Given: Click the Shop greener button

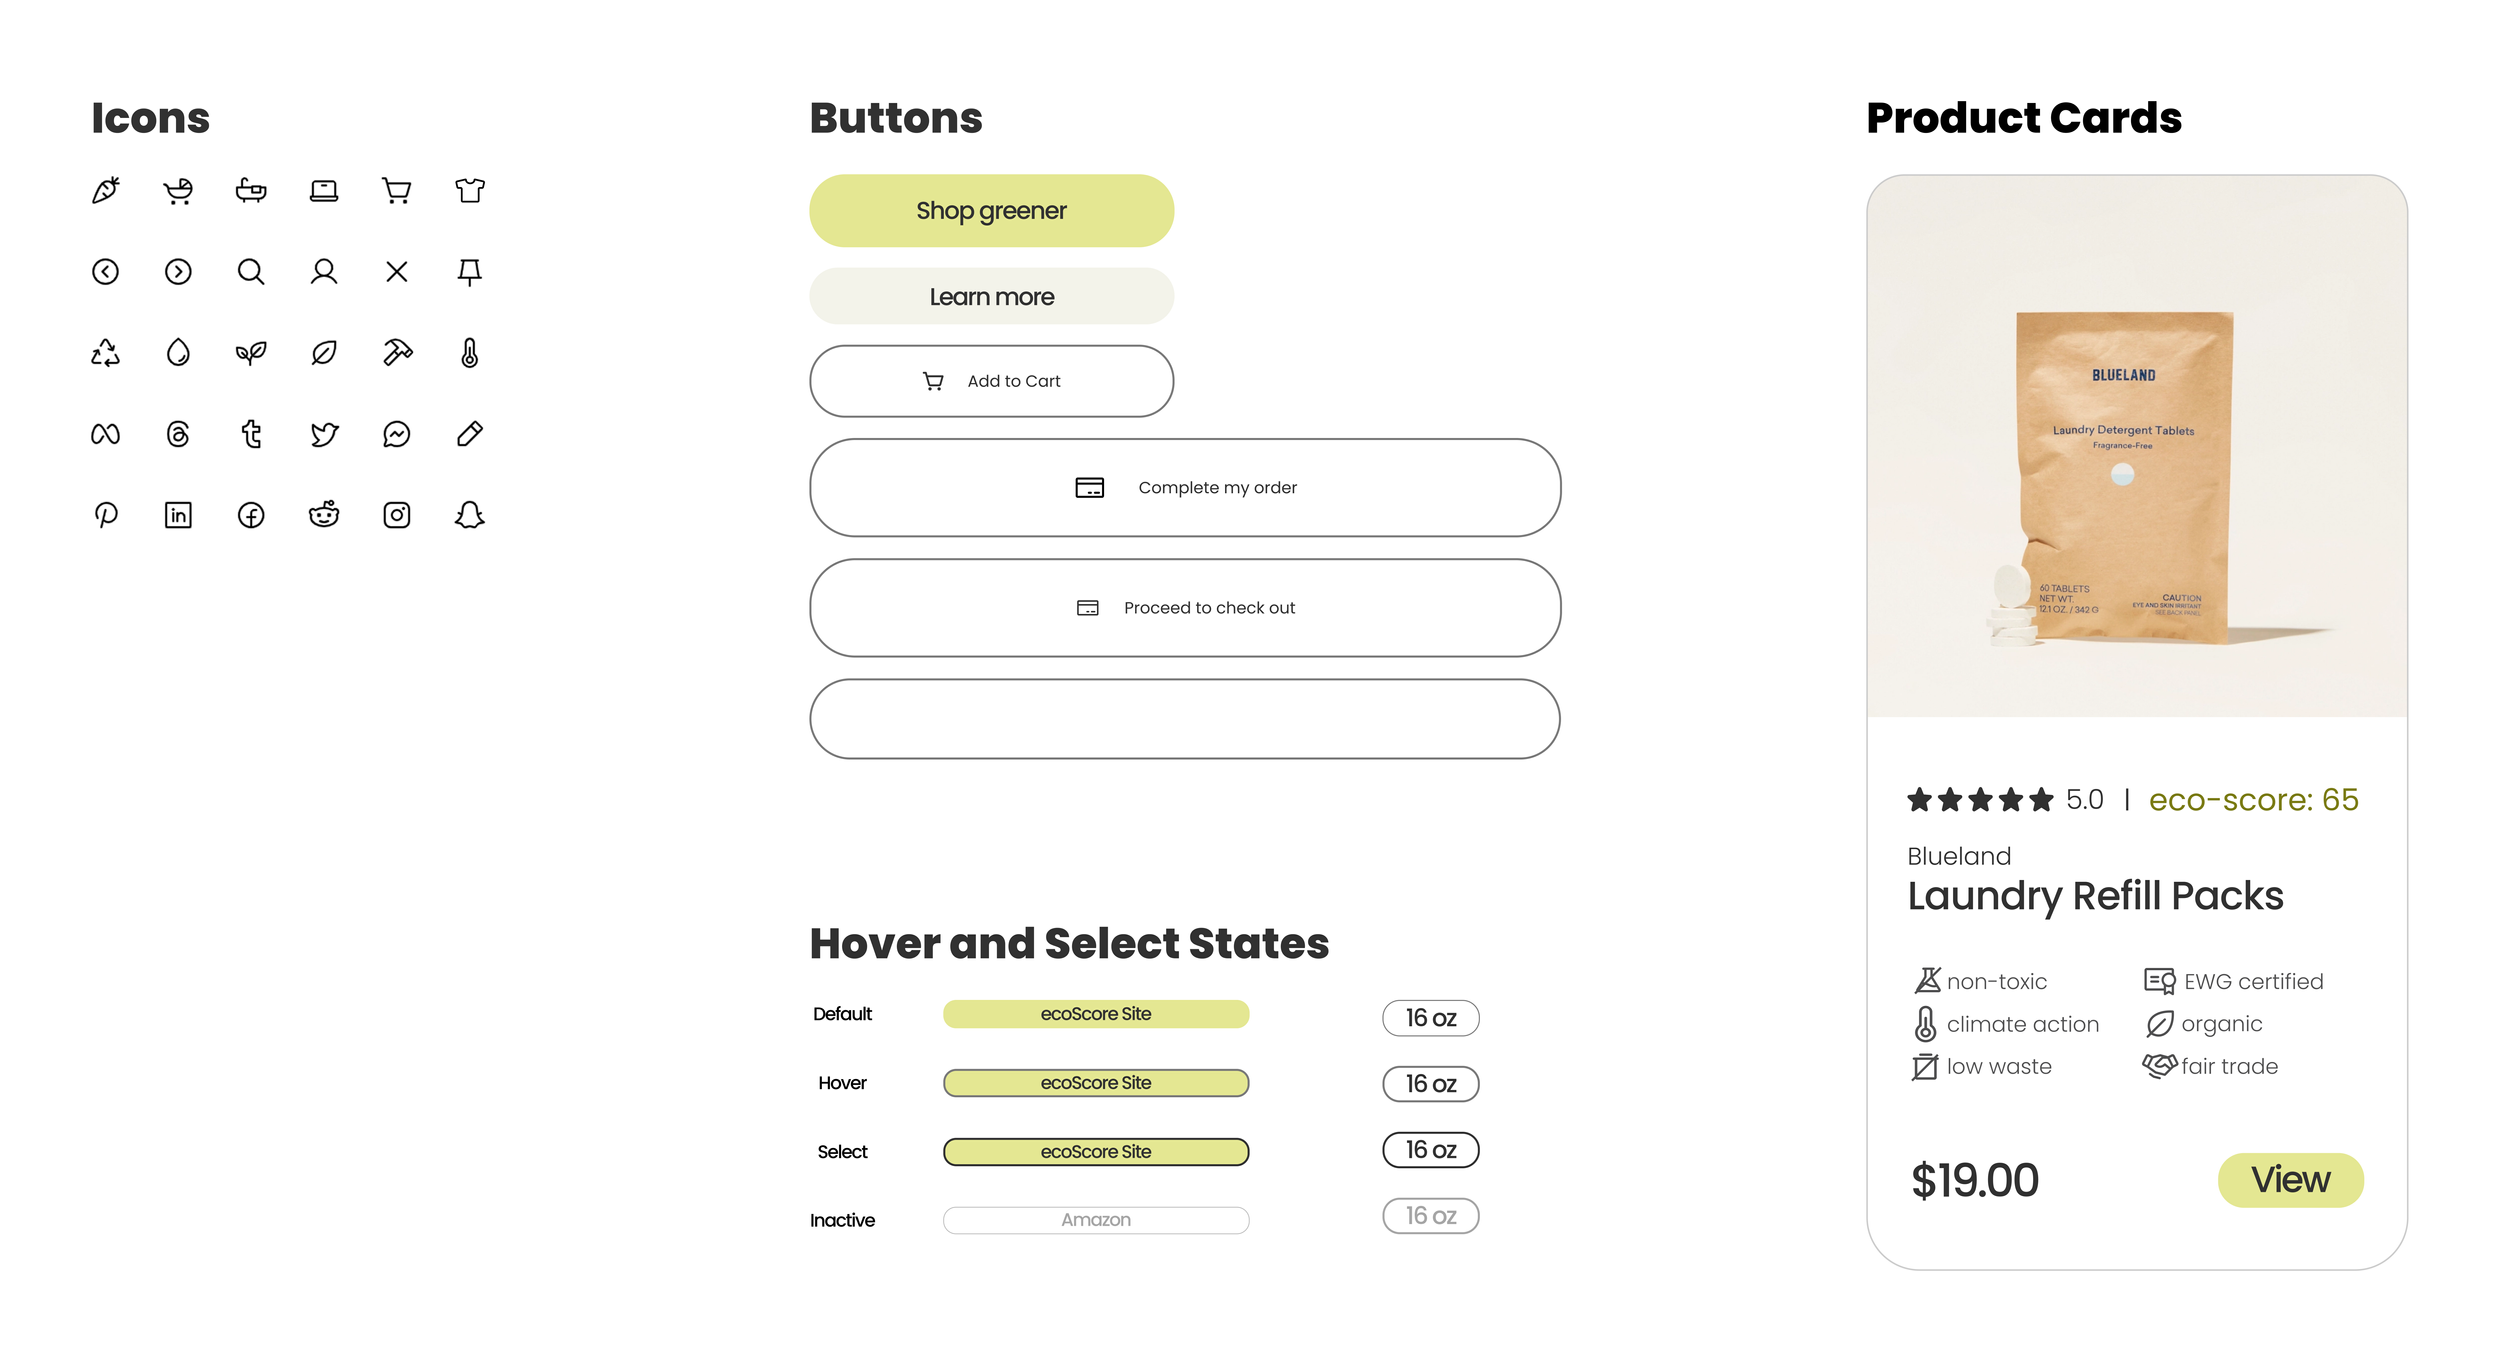Looking at the screenshot, I should 991,210.
